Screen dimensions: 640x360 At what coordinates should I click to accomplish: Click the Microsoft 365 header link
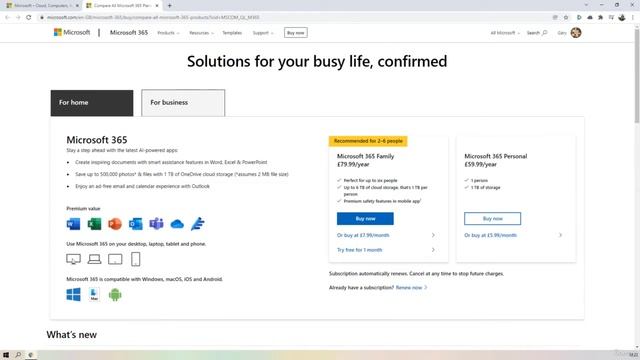pyautogui.click(x=129, y=32)
